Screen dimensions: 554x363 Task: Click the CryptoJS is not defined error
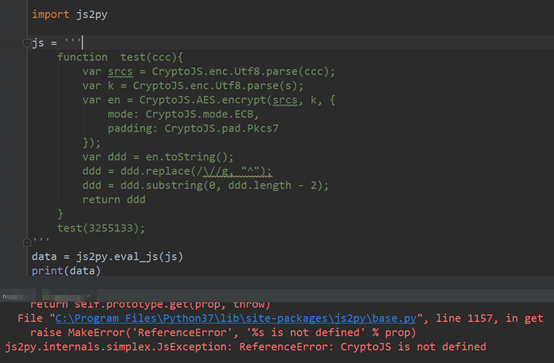pos(363,347)
